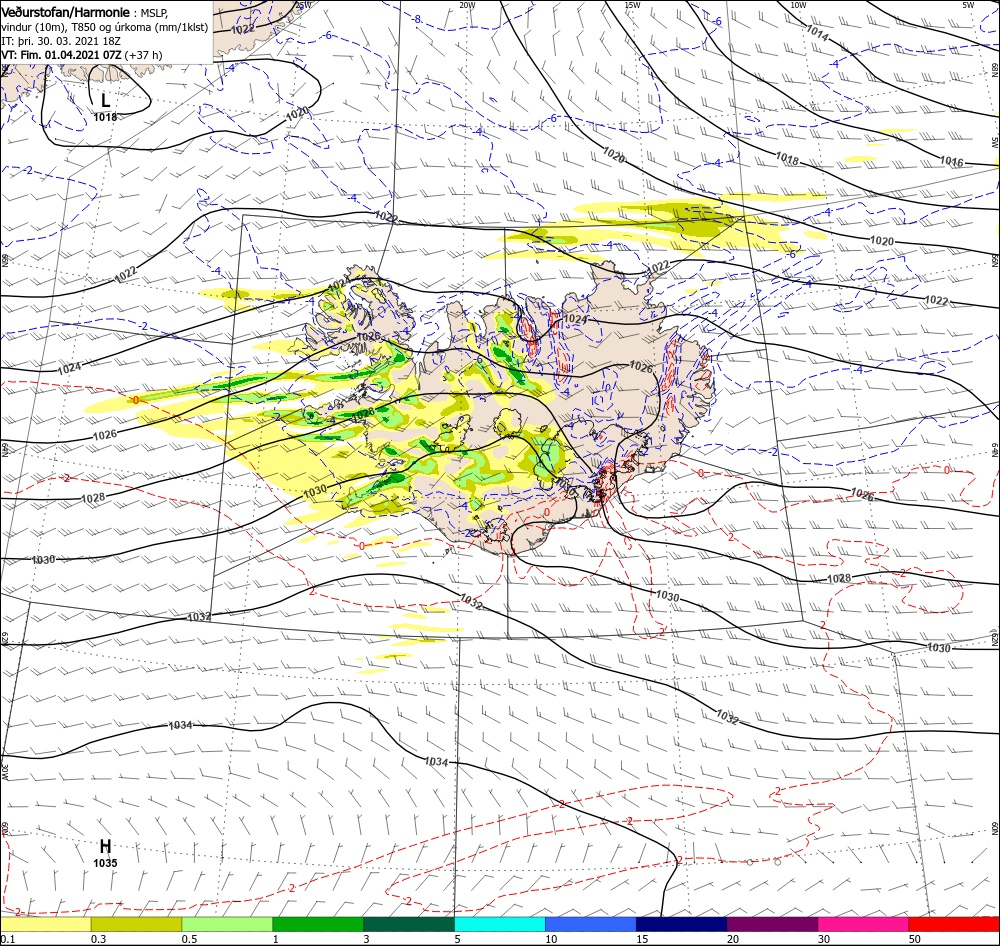
Task: Select the pink 30–50 legend swatch
Action: tap(864, 924)
